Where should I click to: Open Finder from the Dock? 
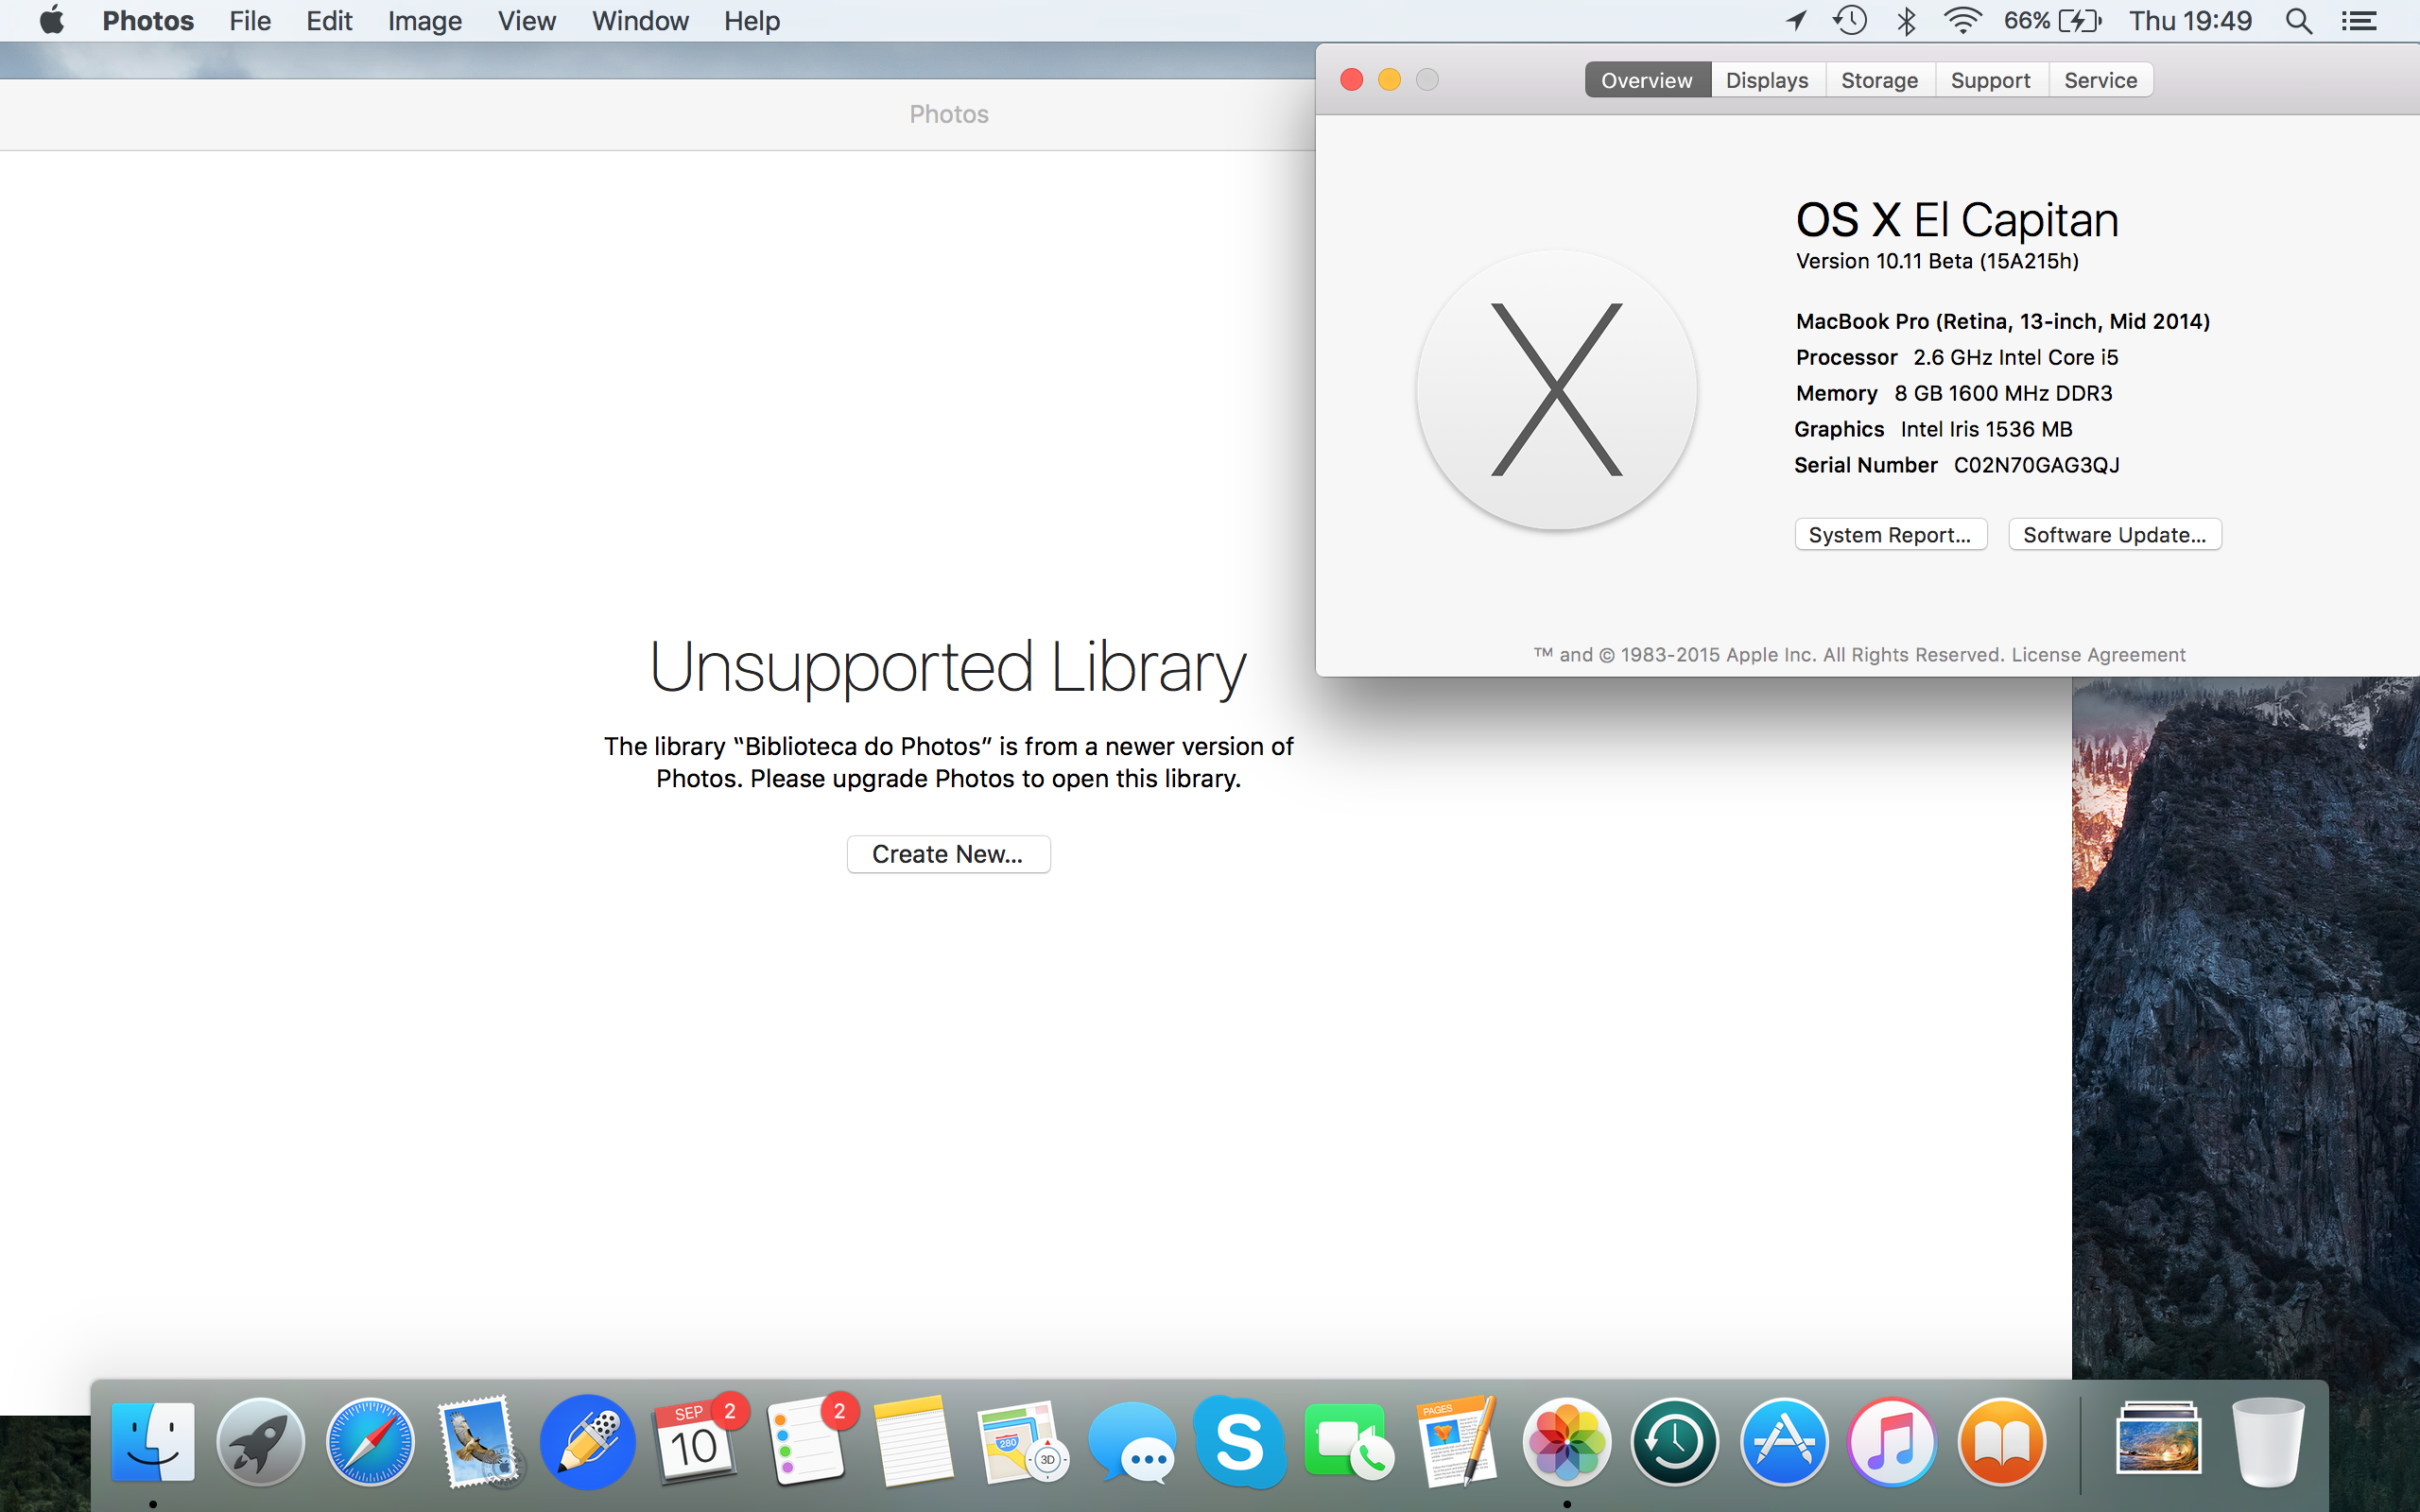152,1442
